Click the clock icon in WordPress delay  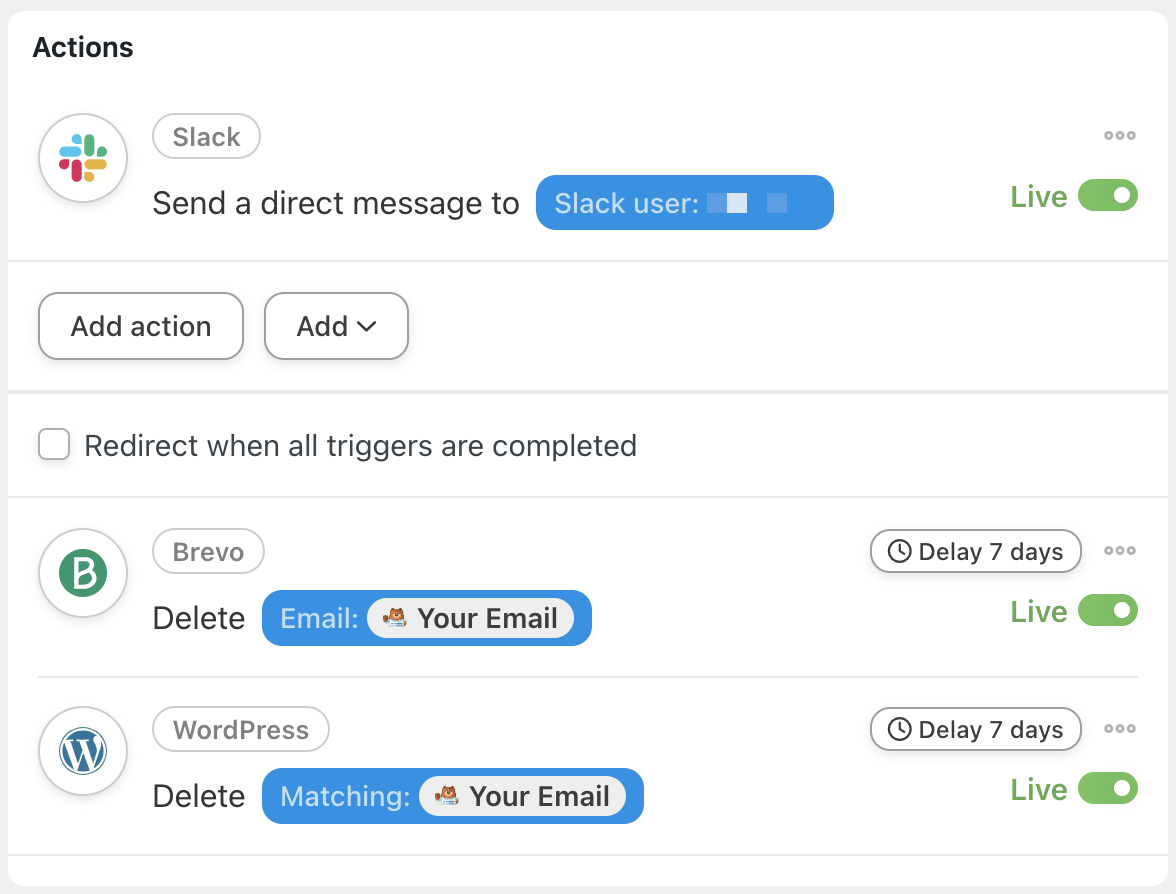coord(899,729)
